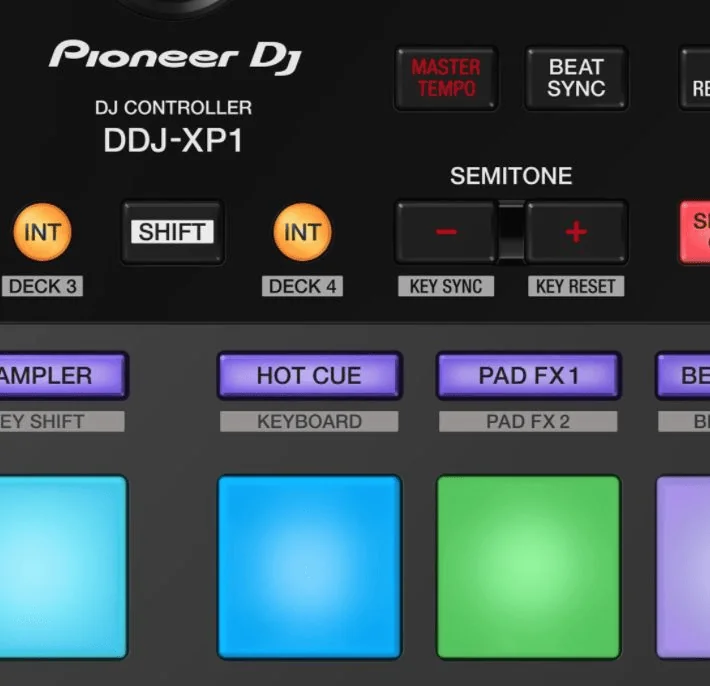Click the Pioneer DJ logo
This screenshot has height=686, width=710.
pyautogui.click(x=174, y=56)
